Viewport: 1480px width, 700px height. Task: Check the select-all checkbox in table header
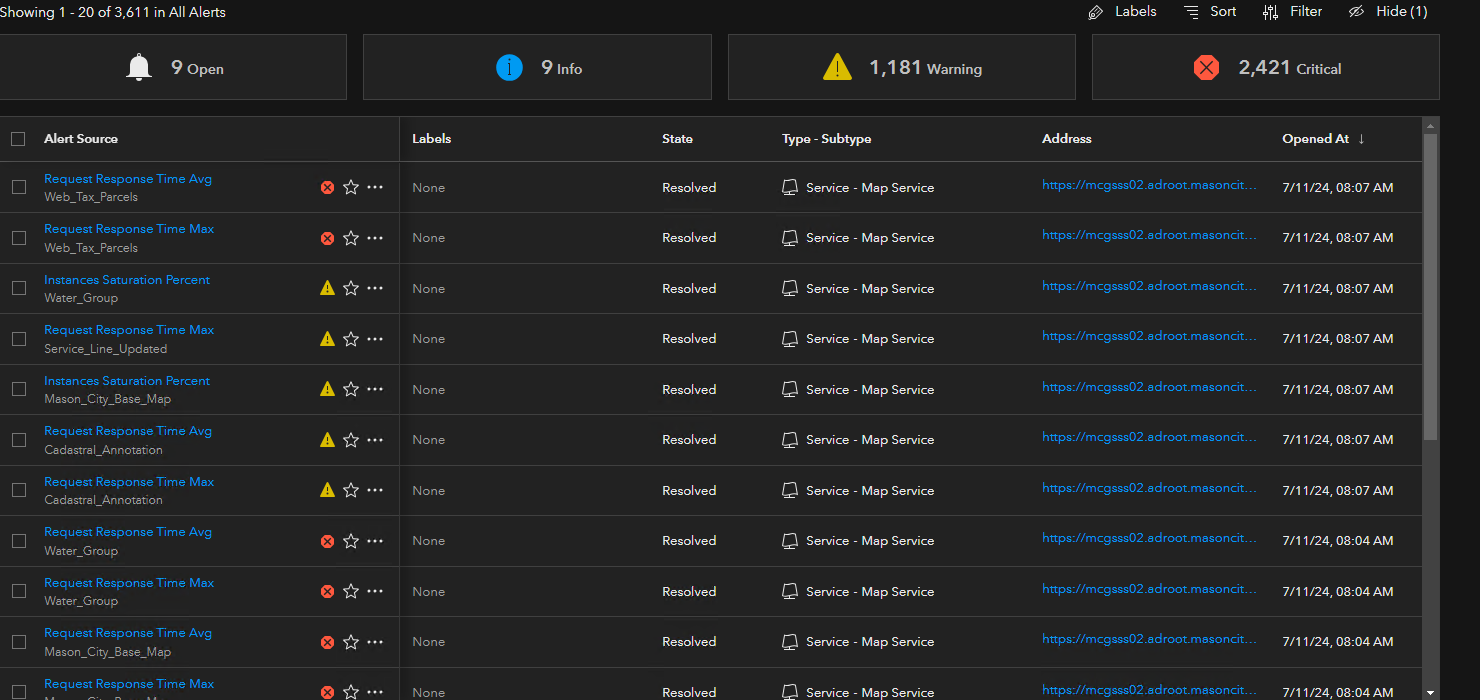click(18, 139)
